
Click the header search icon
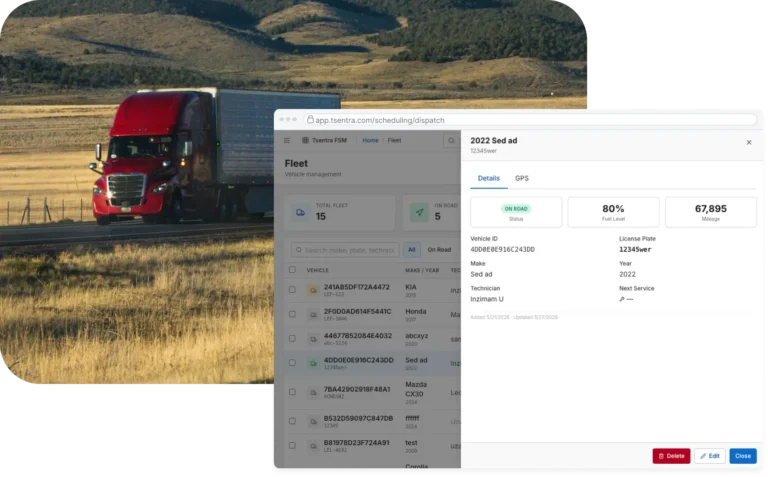click(x=451, y=141)
